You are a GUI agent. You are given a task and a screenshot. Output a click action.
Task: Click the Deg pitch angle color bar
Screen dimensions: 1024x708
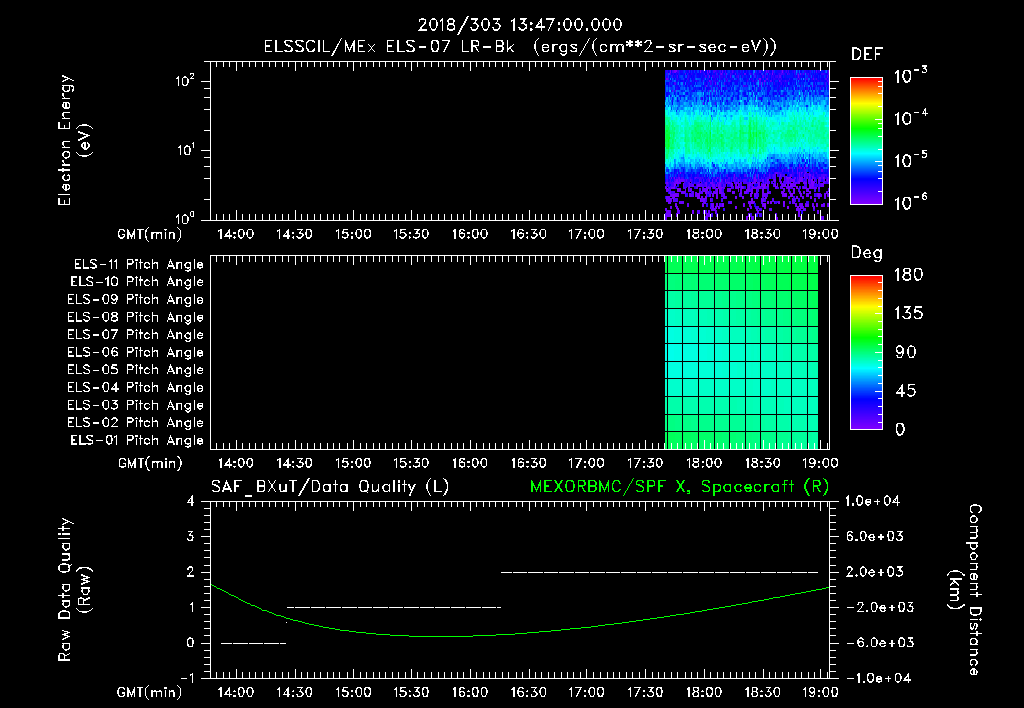coord(866,352)
